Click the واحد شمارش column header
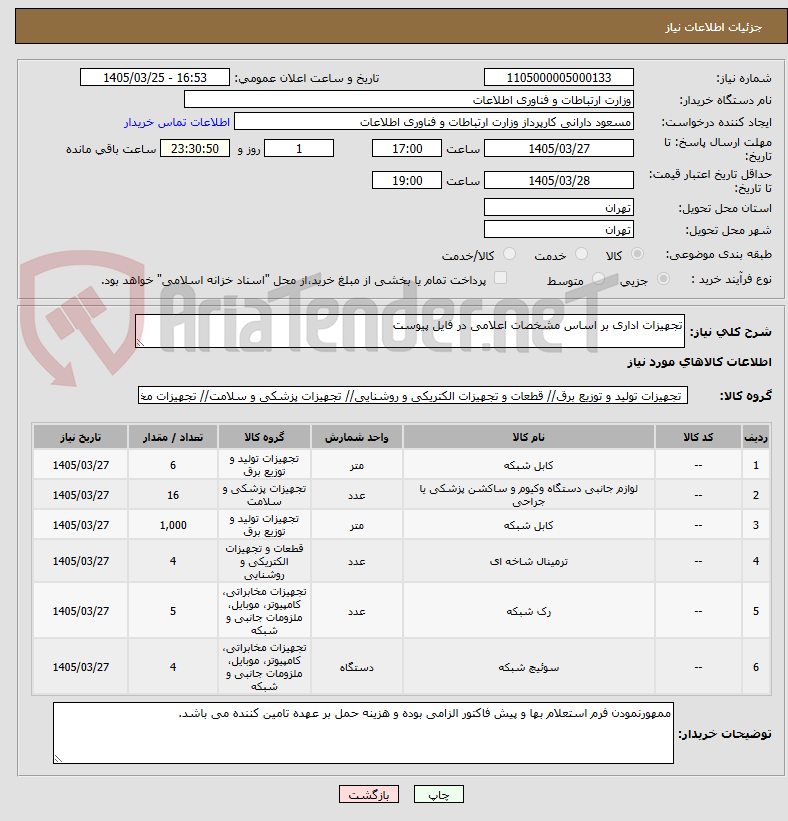This screenshot has height=821, width=788. click(x=357, y=437)
